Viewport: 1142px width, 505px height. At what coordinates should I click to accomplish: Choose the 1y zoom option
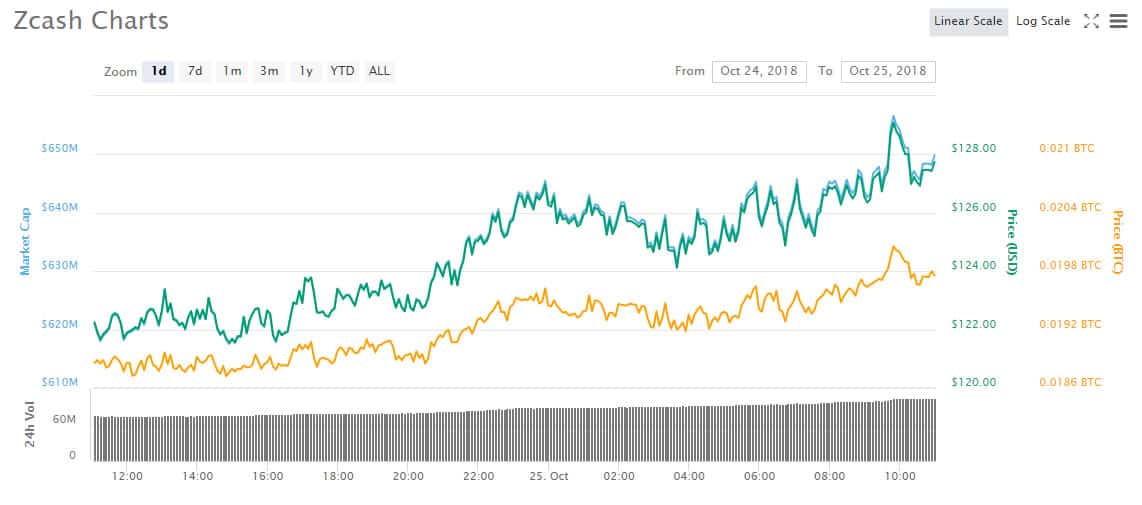(x=306, y=71)
